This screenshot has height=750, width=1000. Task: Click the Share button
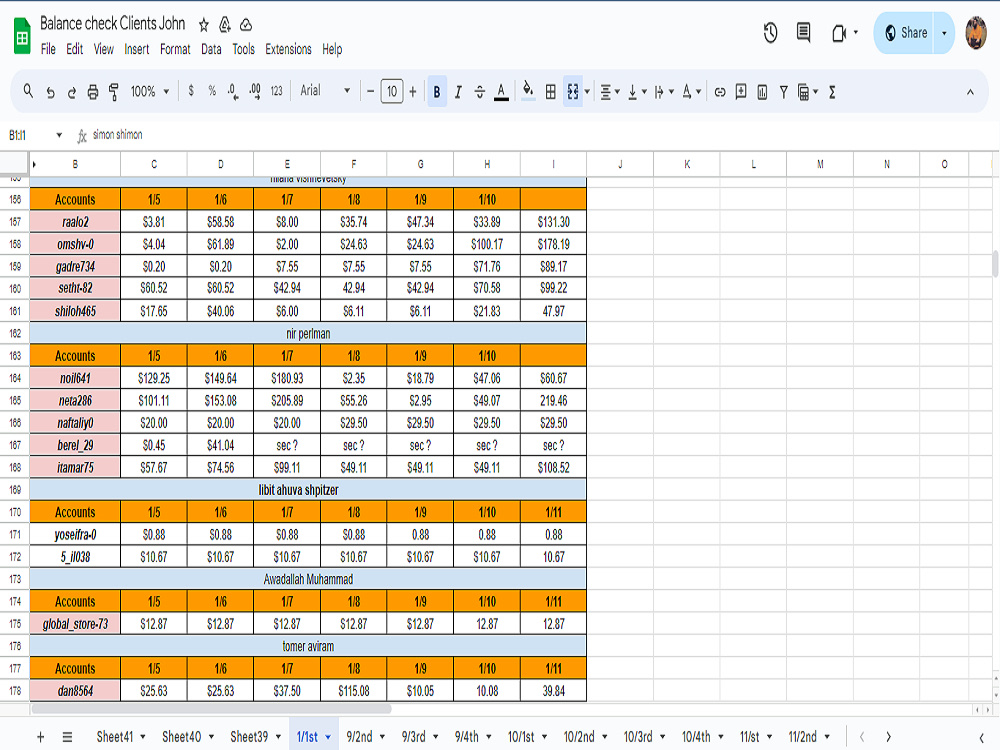pyautogui.click(x=905, y=33)
